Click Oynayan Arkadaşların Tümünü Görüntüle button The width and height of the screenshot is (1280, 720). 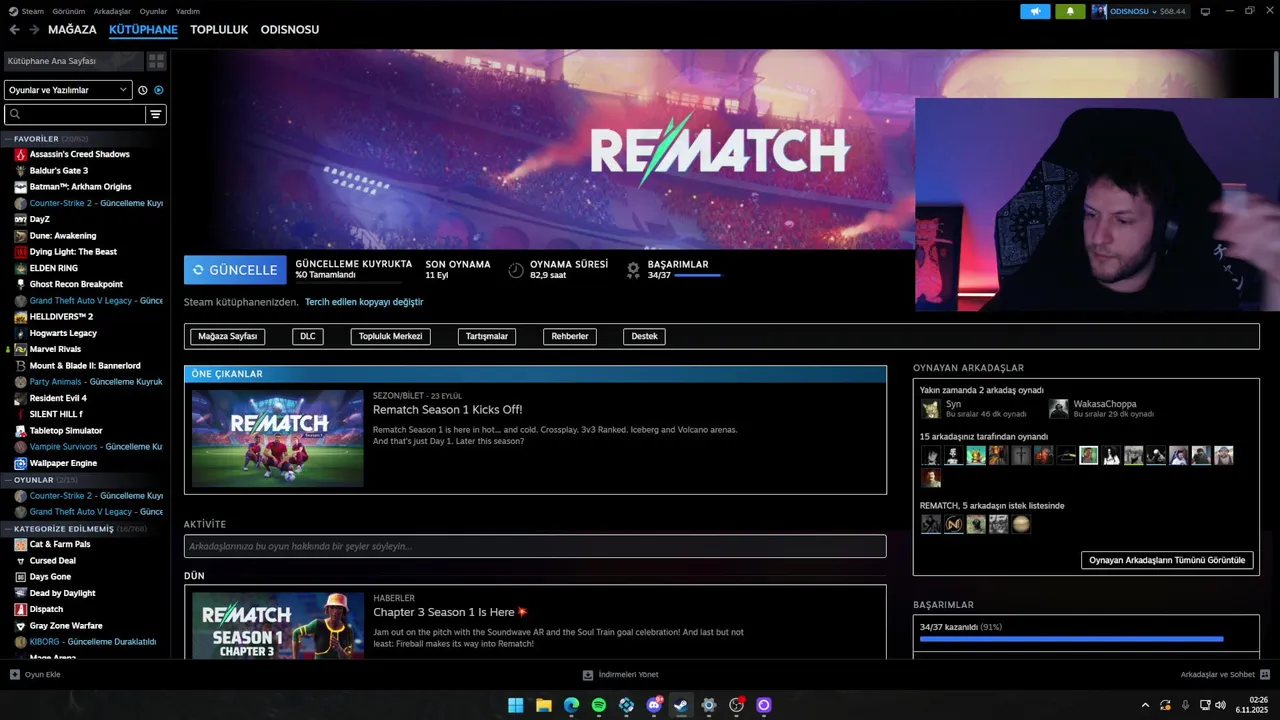(x=1167, y=560)
